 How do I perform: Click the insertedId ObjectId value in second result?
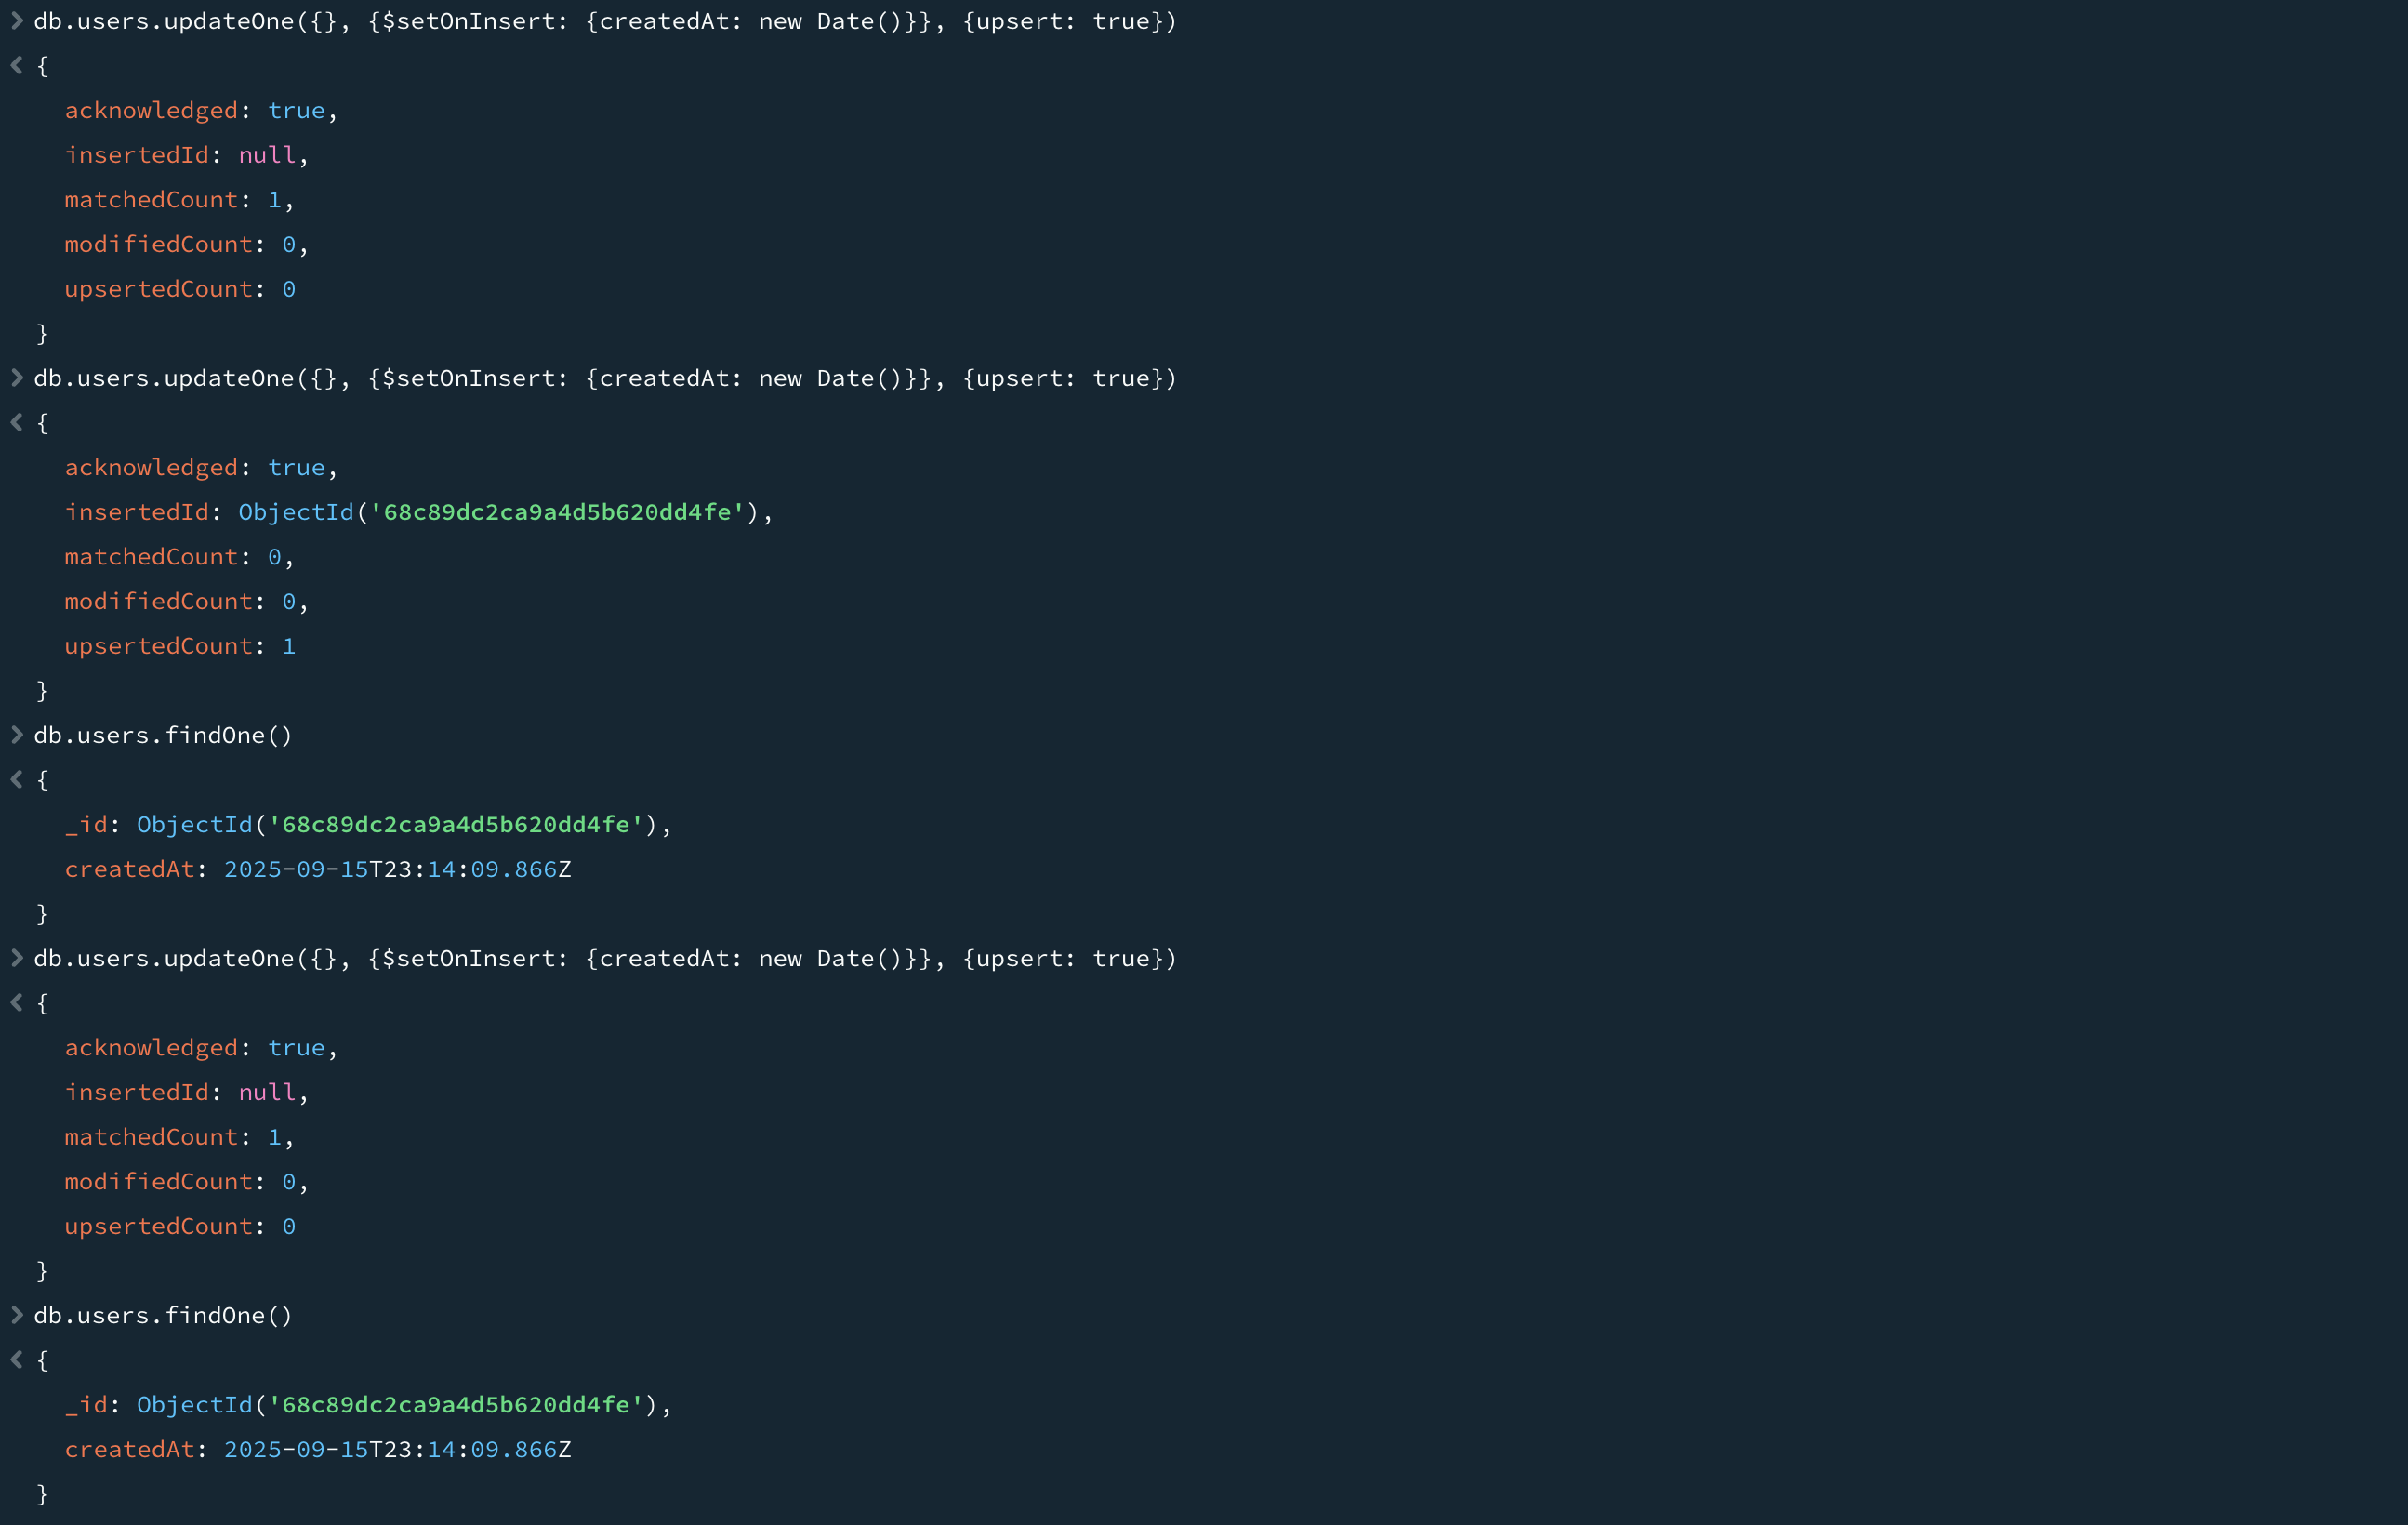click(505, 512)
